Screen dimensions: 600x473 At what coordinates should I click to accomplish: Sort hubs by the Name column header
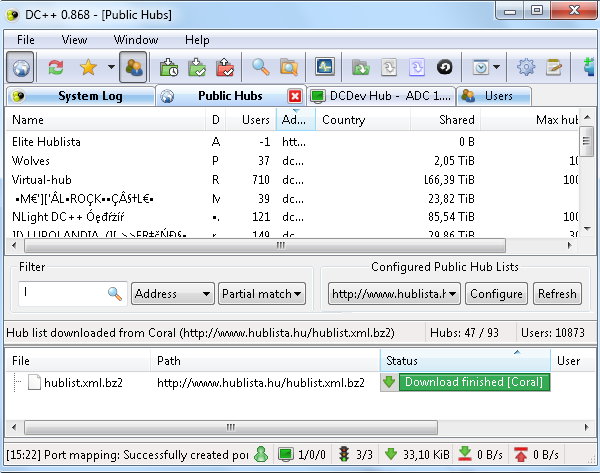point(106,120)
